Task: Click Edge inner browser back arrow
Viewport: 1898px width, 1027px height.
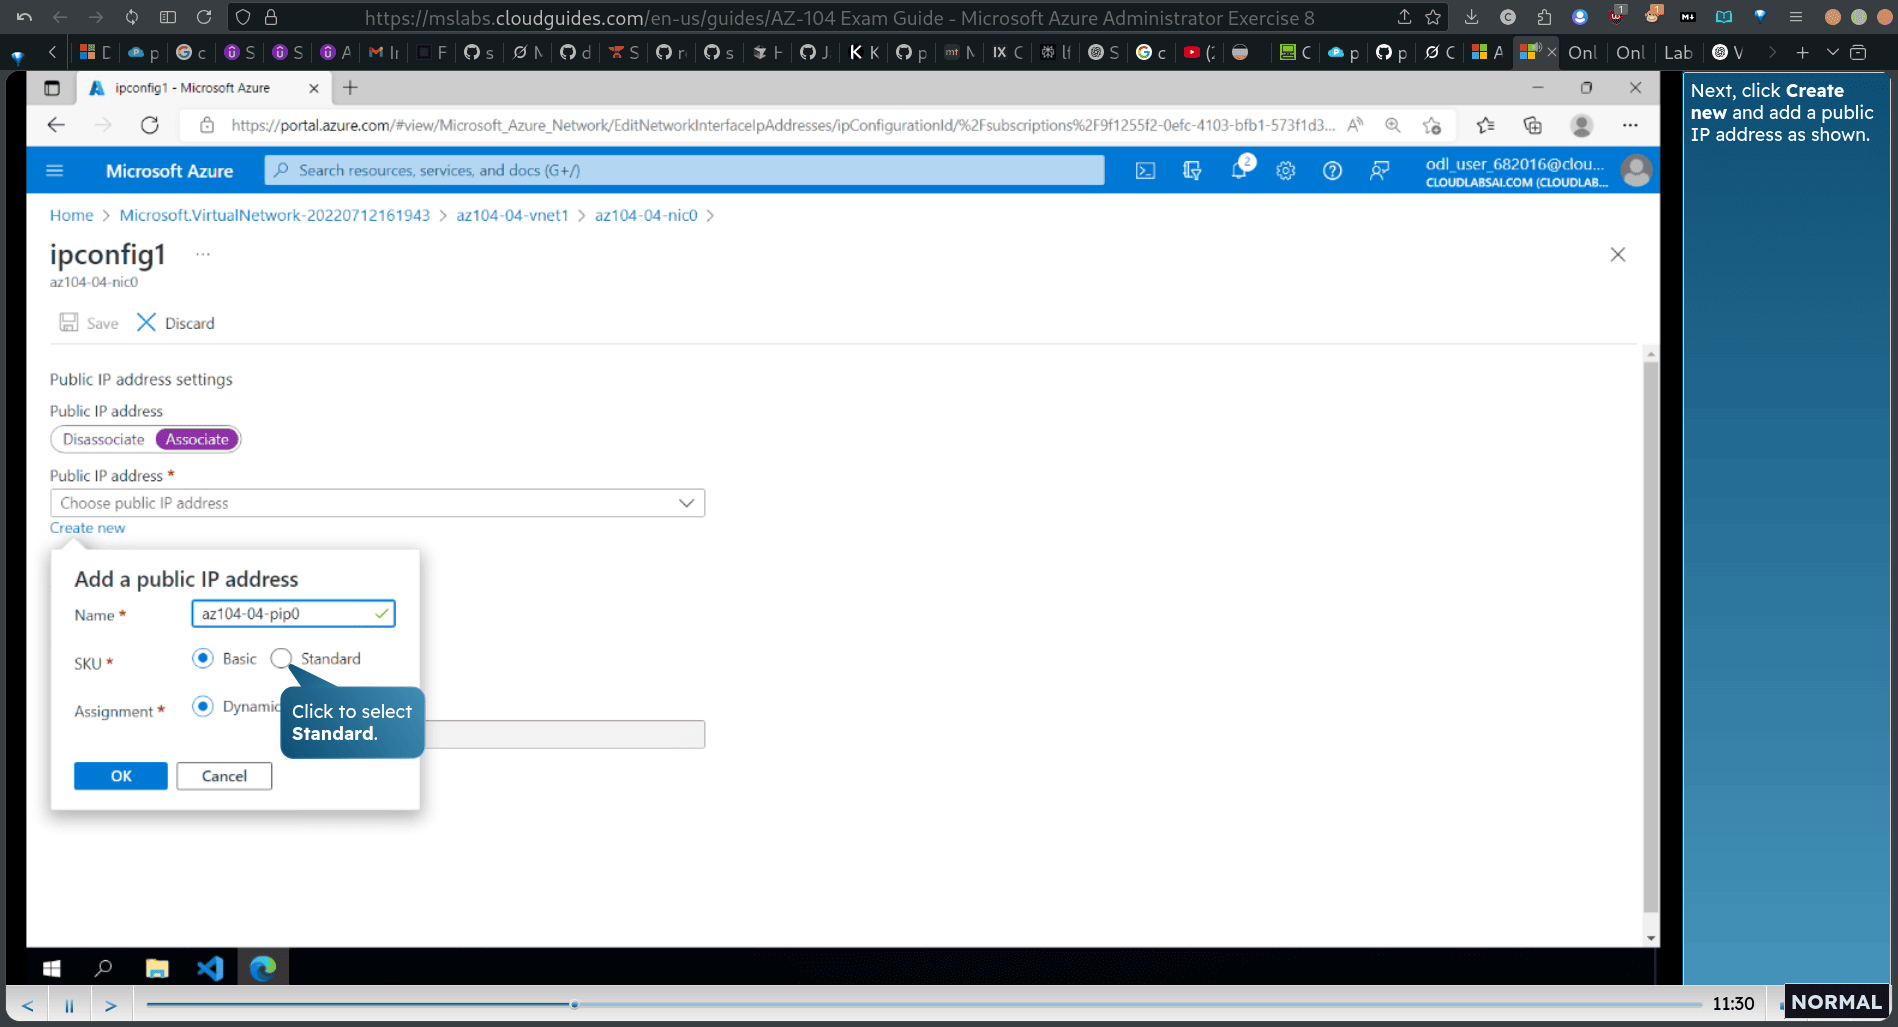Action: point(56,125)
